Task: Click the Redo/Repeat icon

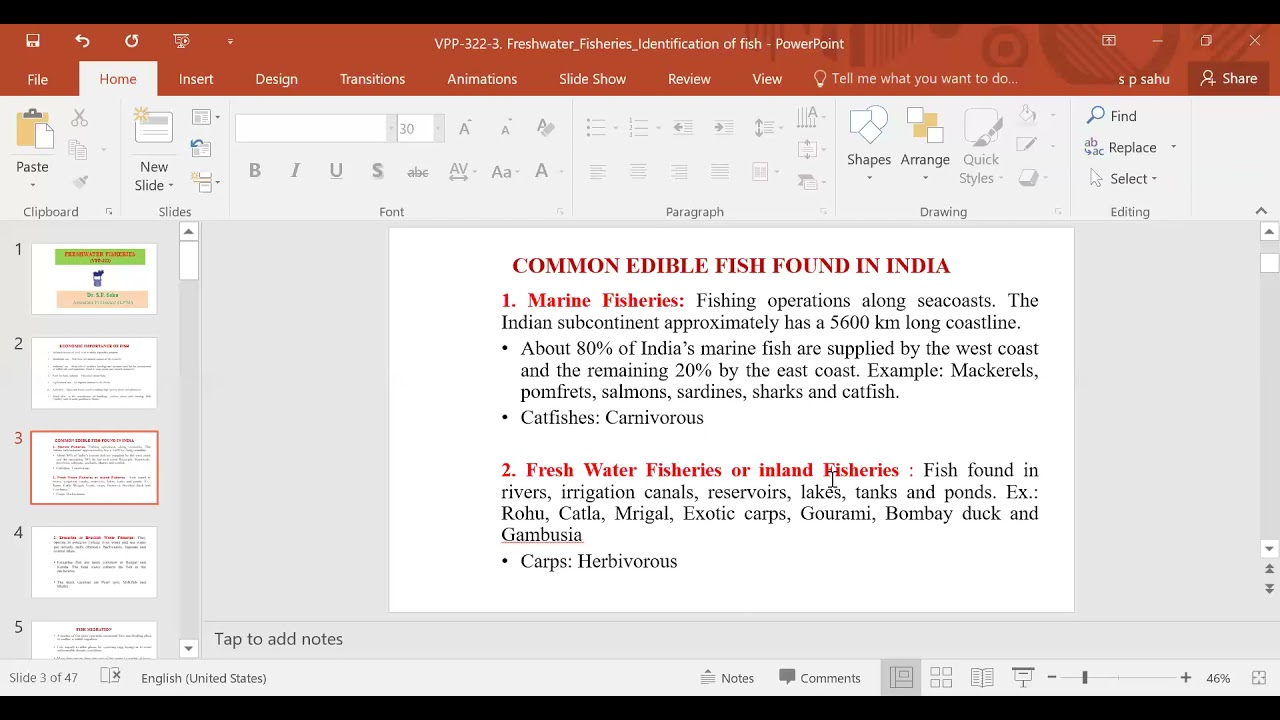Action: click(132, 41)
